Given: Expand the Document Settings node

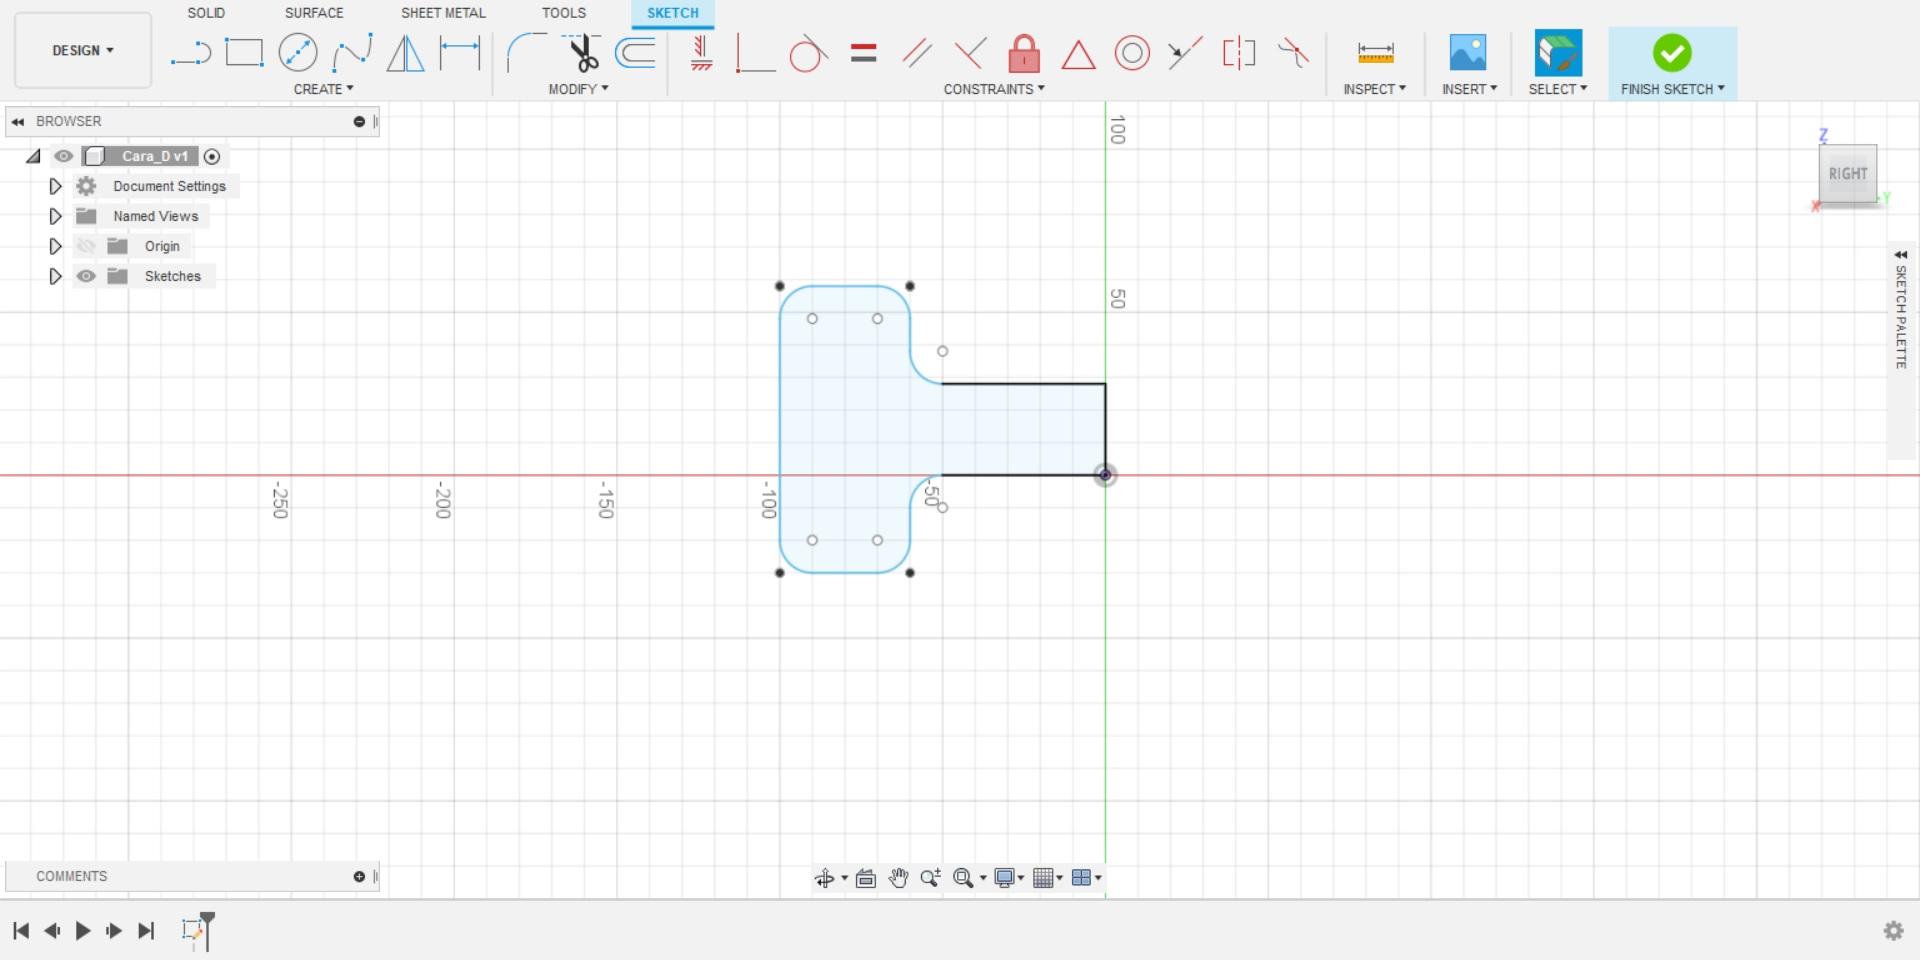Looking at the screenshot, I should (55, 186).
